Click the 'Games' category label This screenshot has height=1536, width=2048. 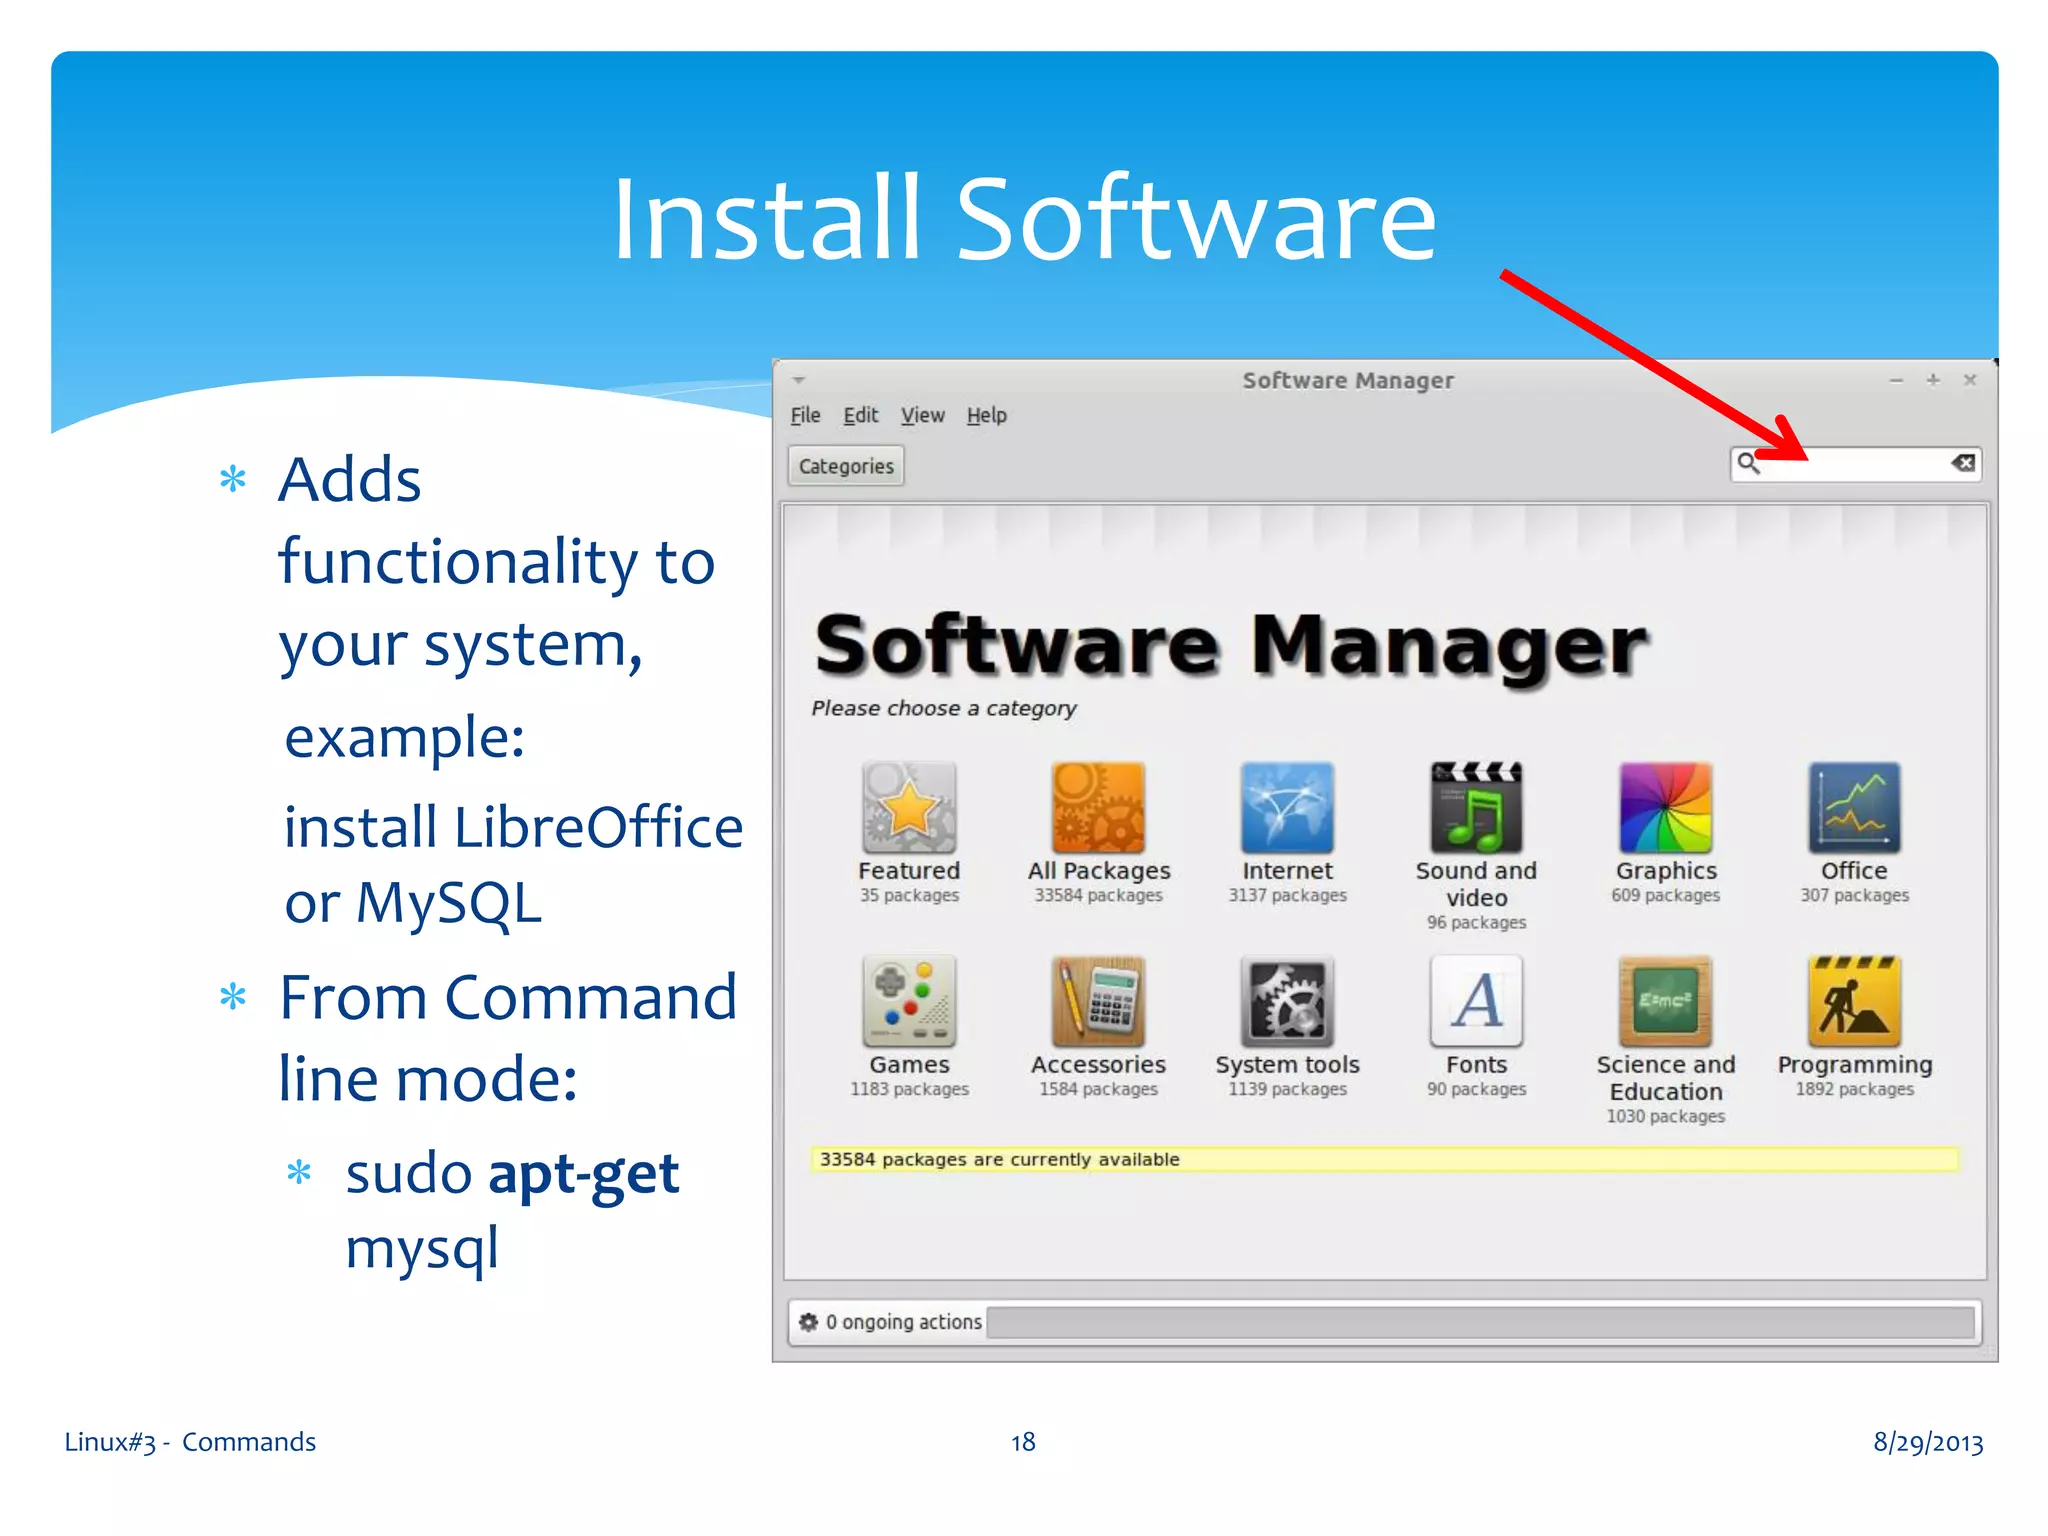[909, 1065]
